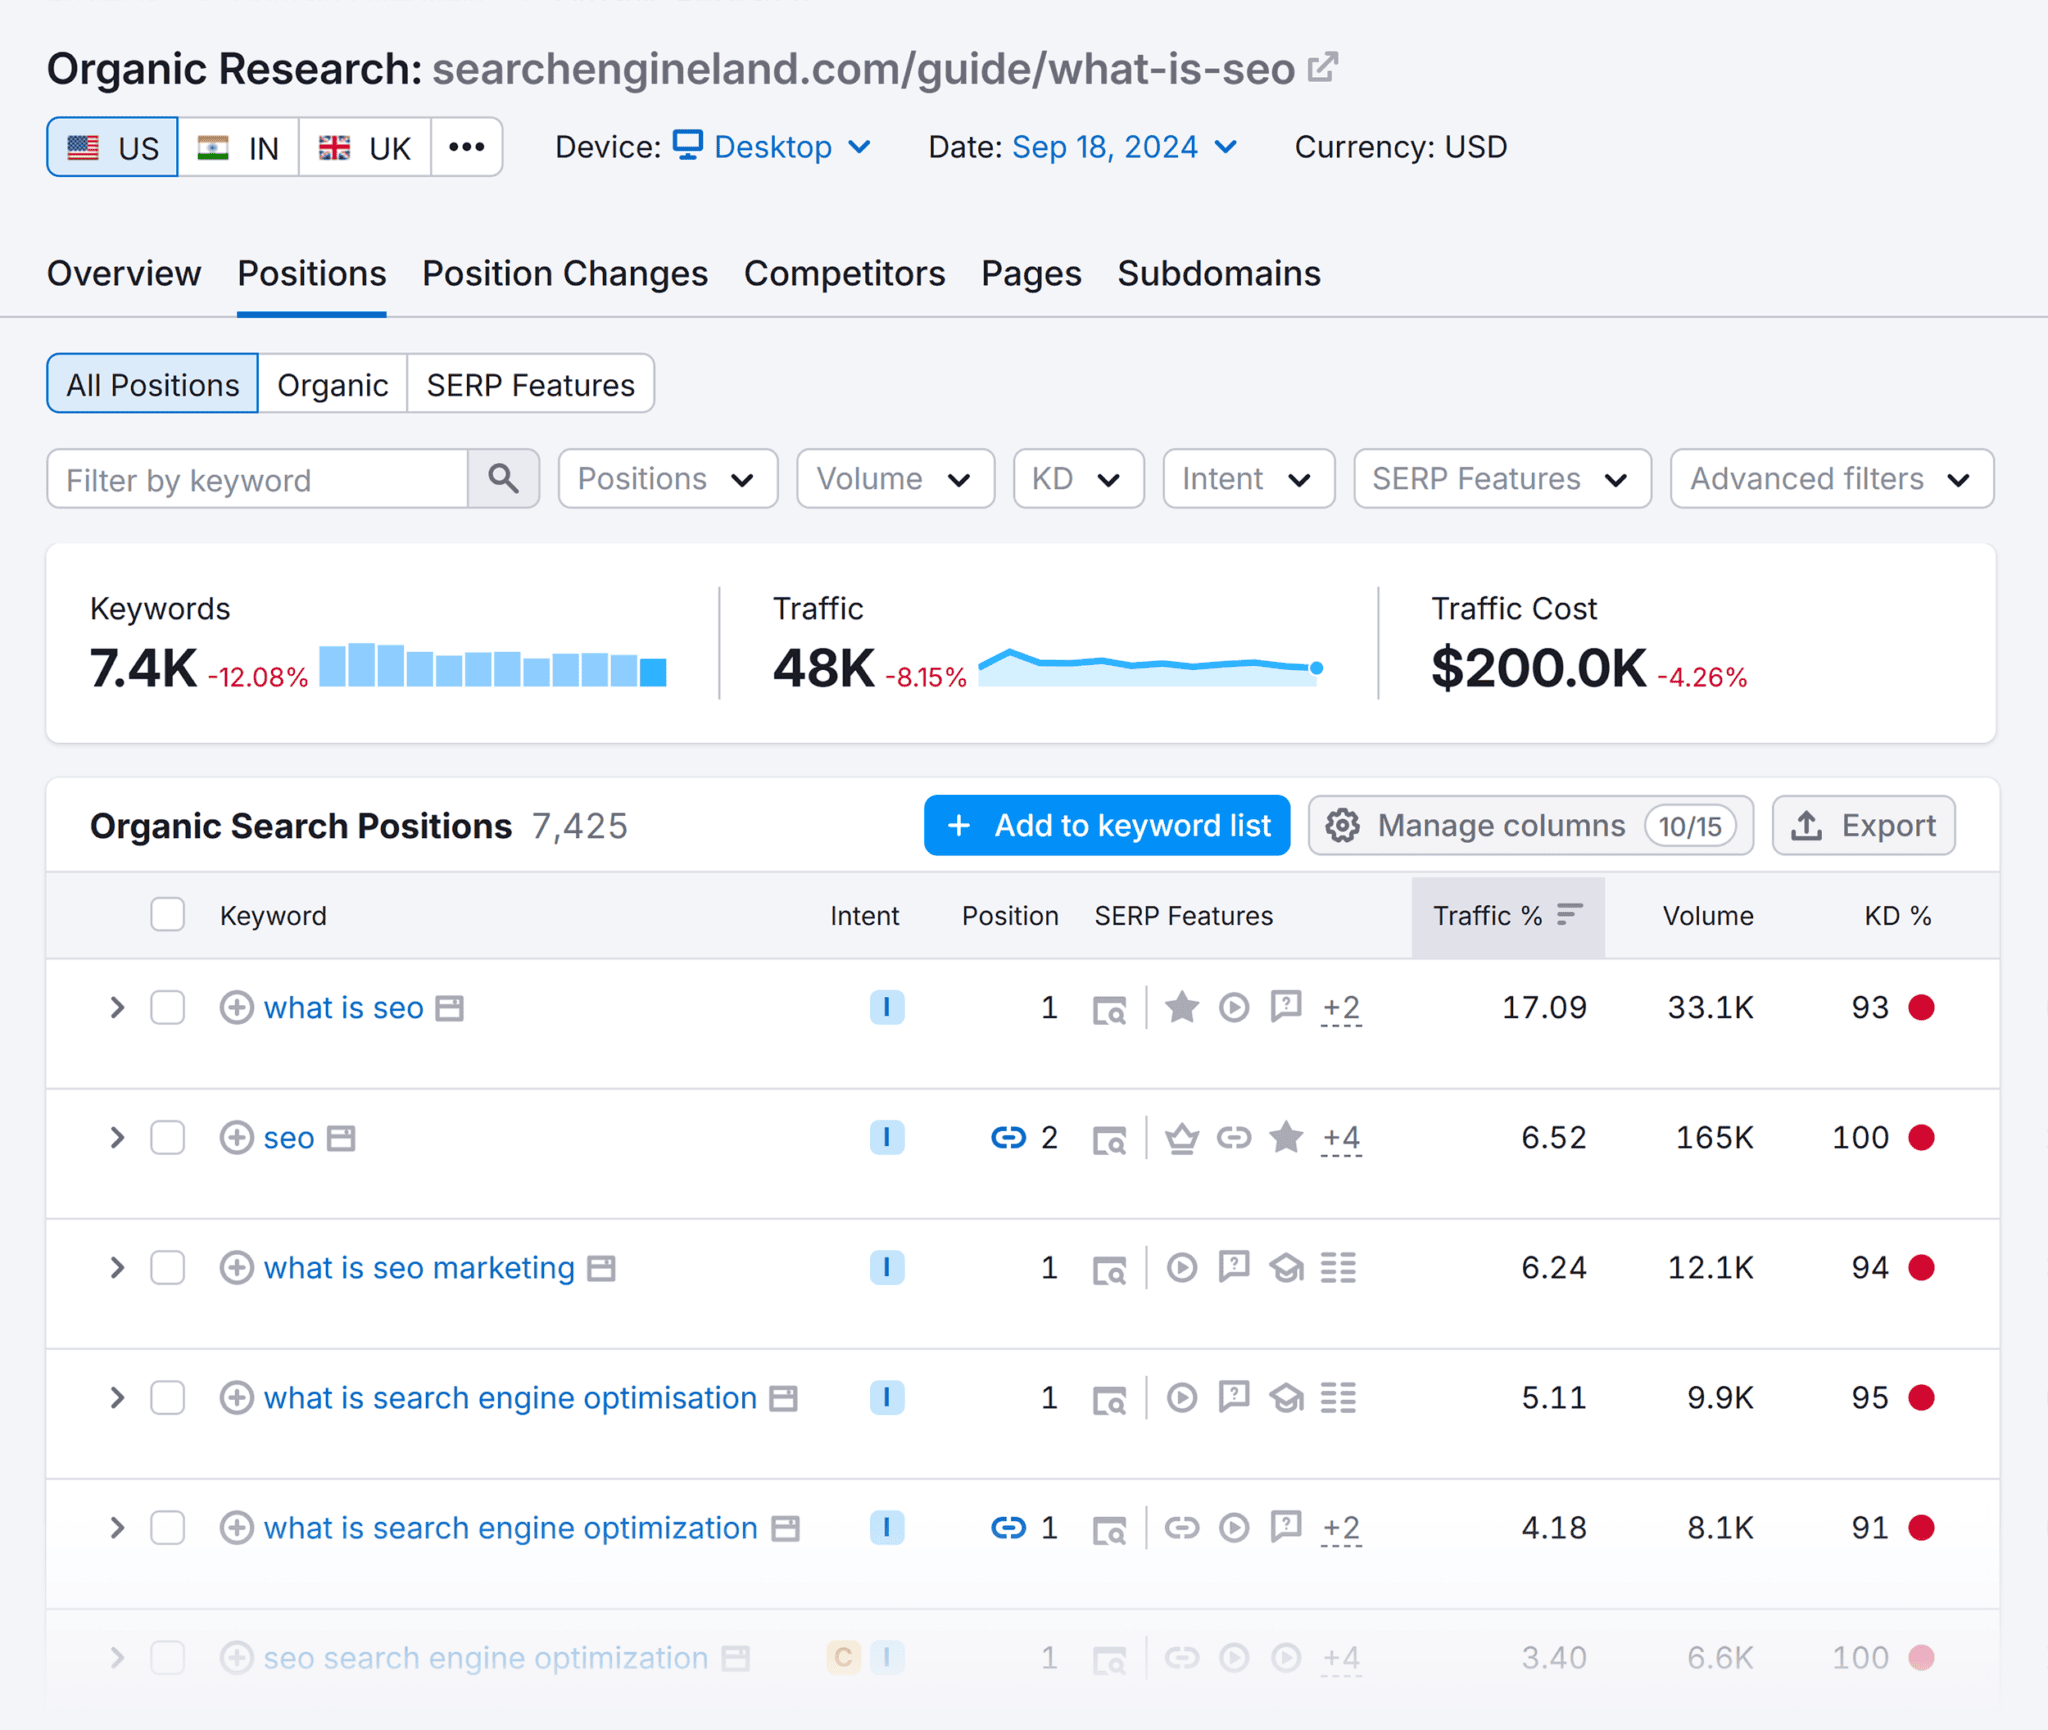Click the Featured Snippet crown icon on 'seo' row
Image resolution: width=2048 pixels, height=1730 pixels.
point(1182,1137)
